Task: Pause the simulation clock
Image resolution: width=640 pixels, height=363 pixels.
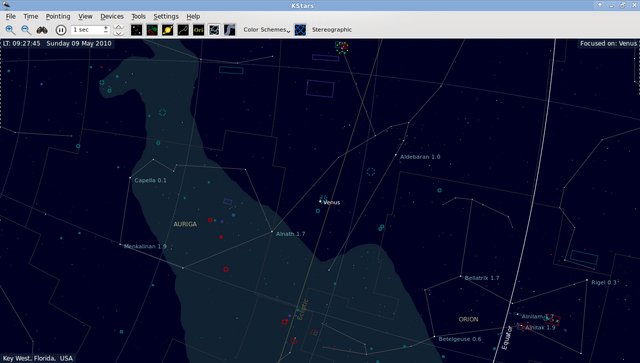Action: (x=61, y=30)
